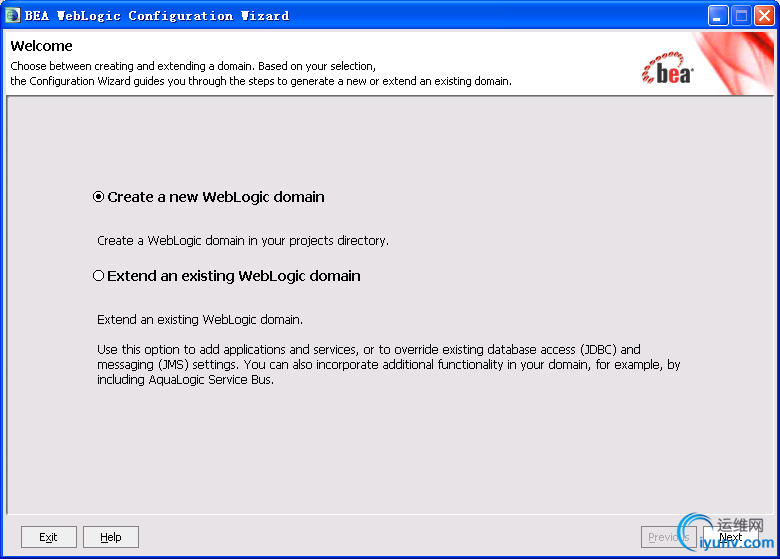
Task: Click the paragraph starting 'Use this option to add applications'
Action: click(389, 365)
